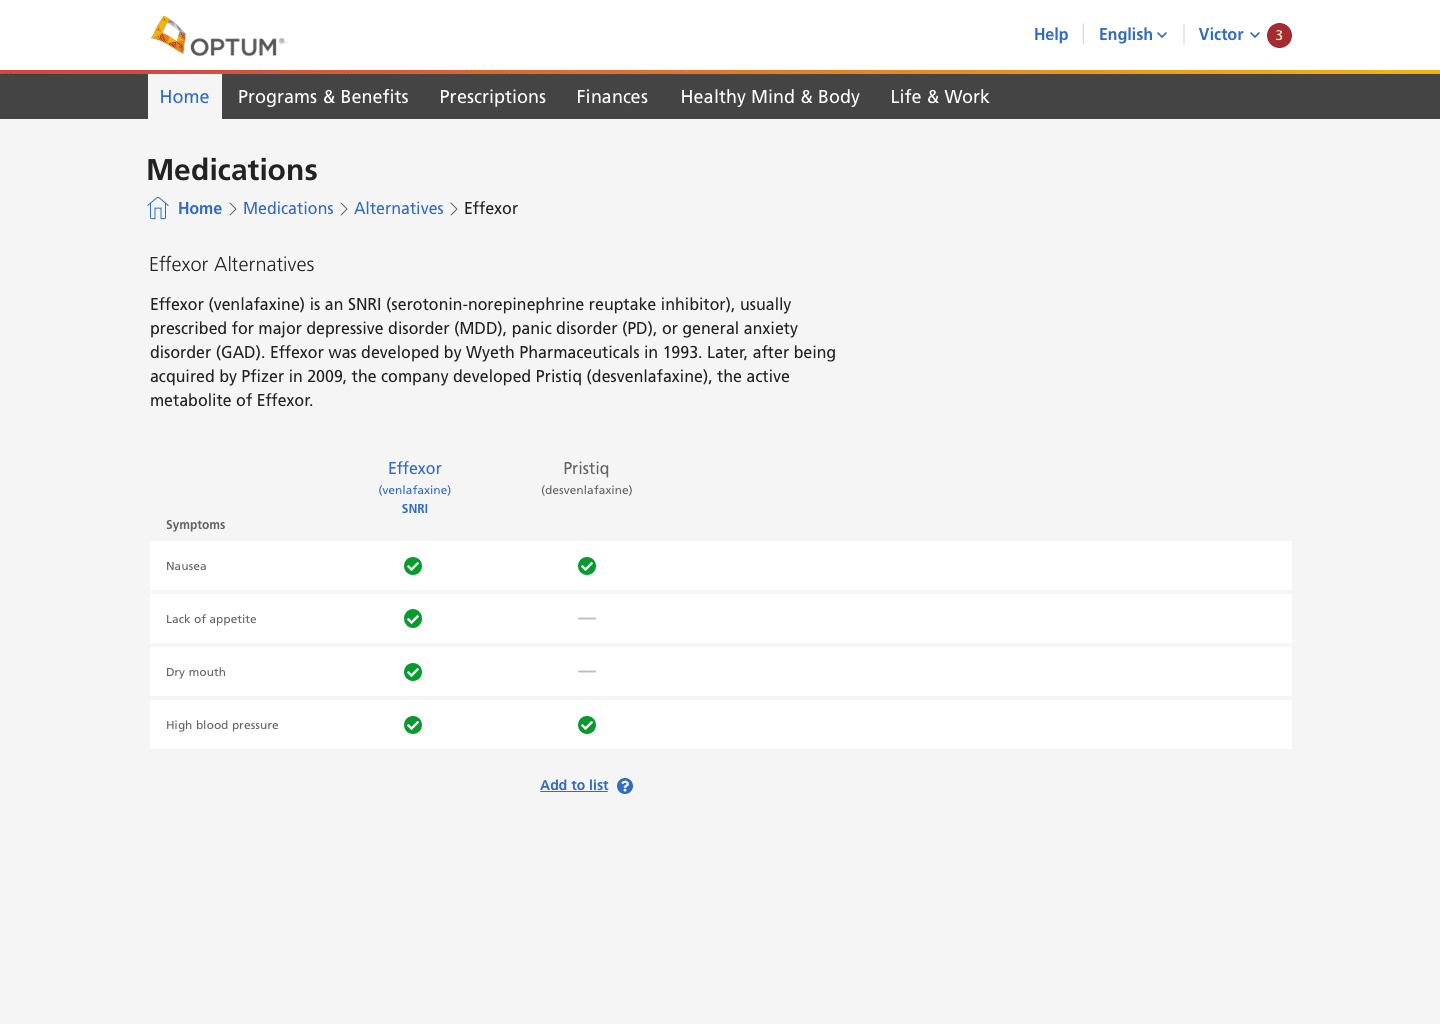Open the notifications badge showing 3

[1279, 35]
